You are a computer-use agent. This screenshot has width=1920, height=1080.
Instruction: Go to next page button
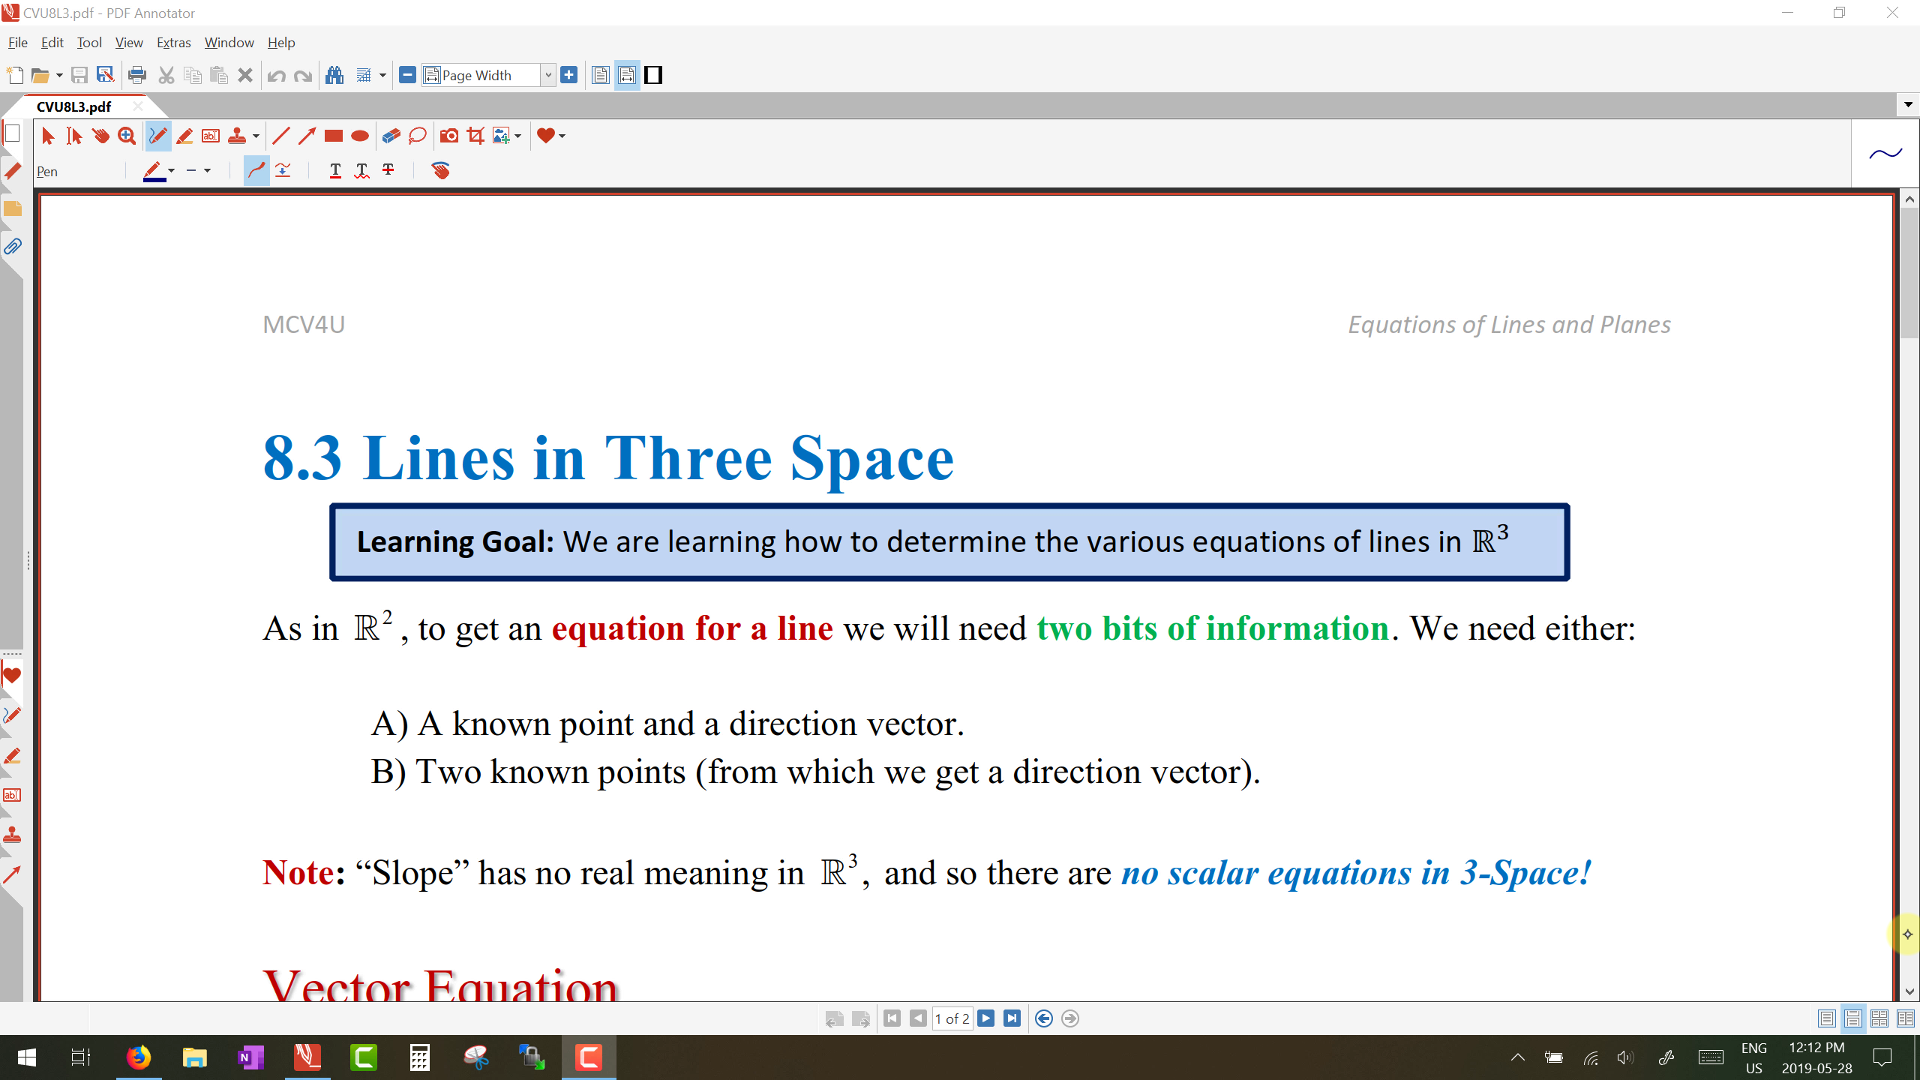click(x=986, y=1018)
